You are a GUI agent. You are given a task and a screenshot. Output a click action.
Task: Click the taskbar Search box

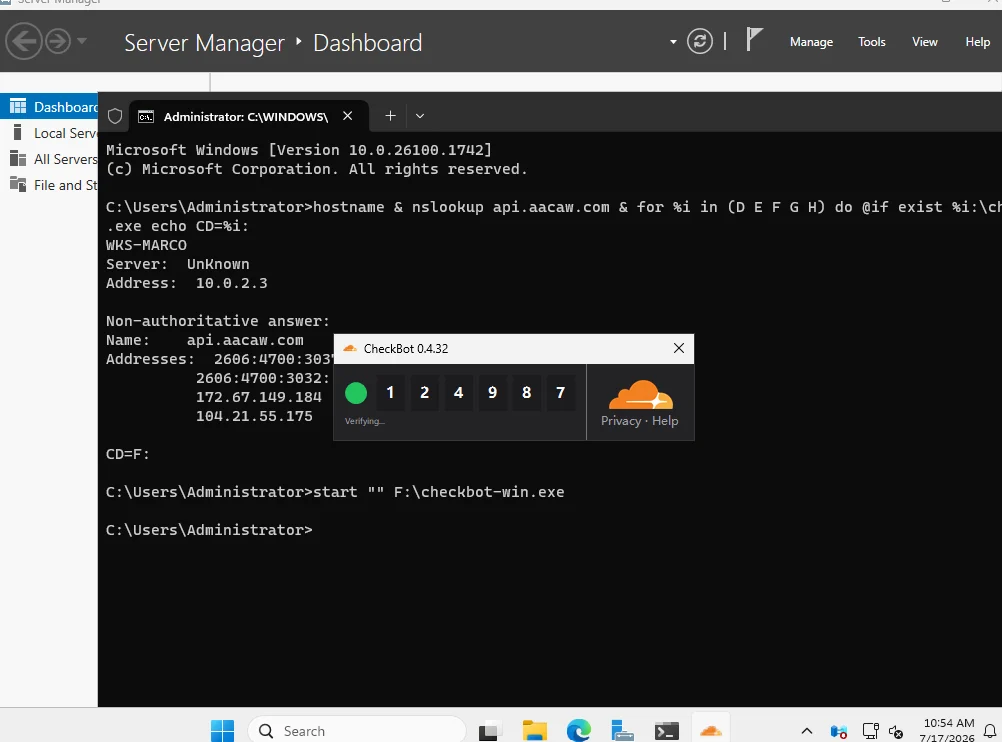click(x=357, y=730)
